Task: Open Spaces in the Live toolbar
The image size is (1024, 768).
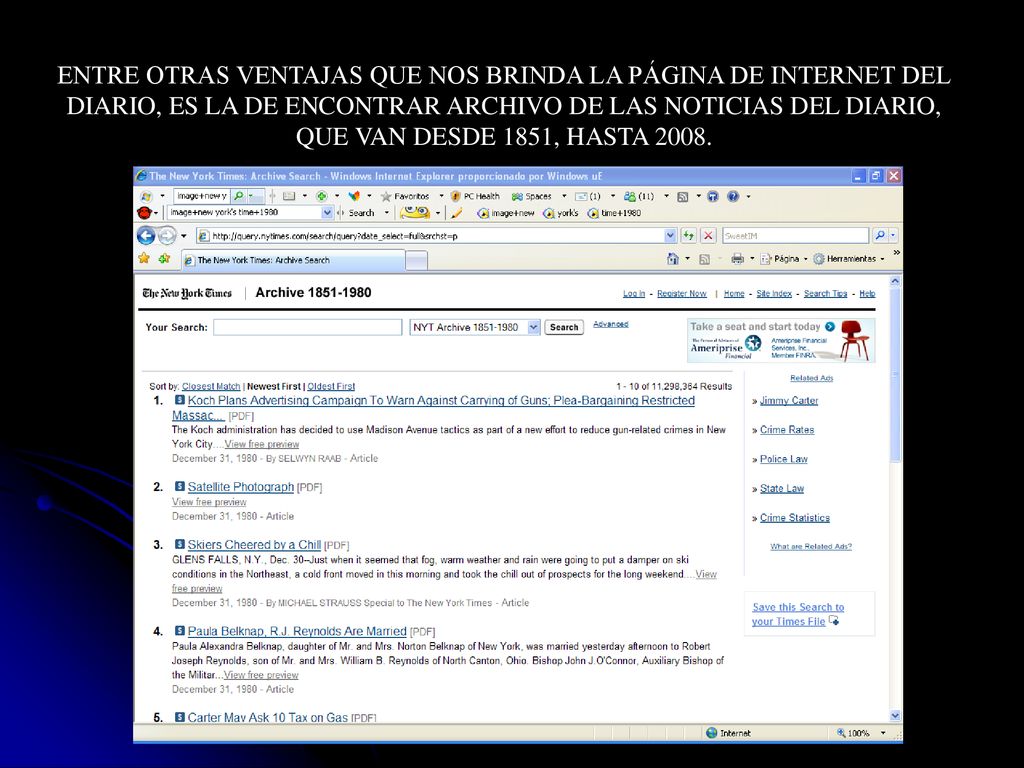Action: [x=532, y=196]
